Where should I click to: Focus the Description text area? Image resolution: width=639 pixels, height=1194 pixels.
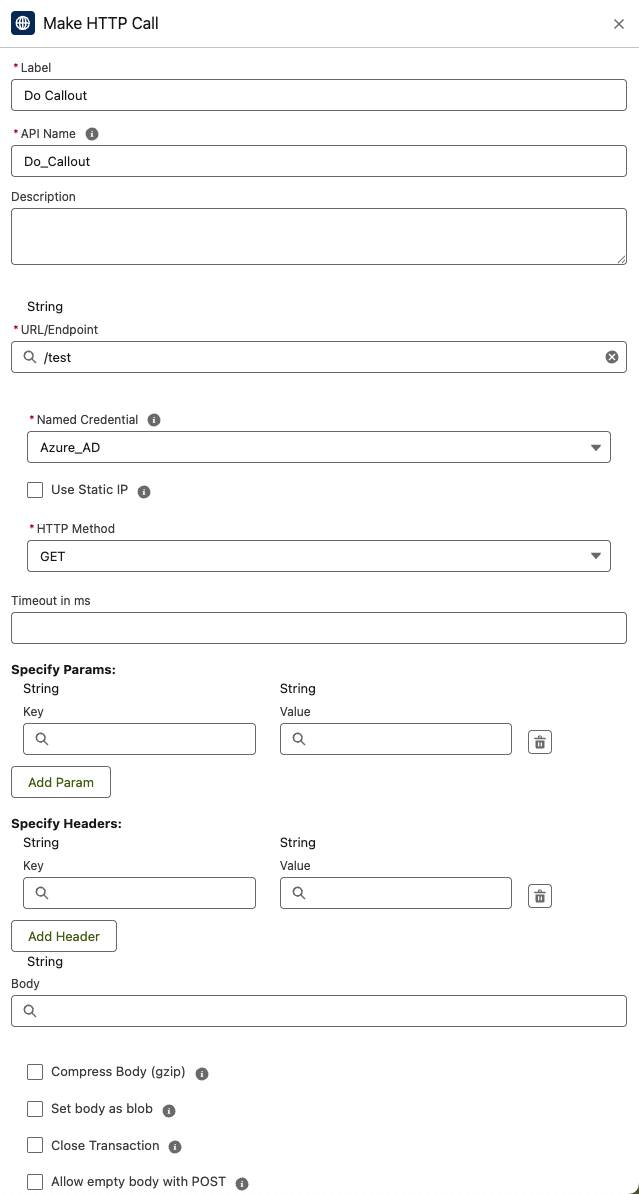tap(318, 236)
